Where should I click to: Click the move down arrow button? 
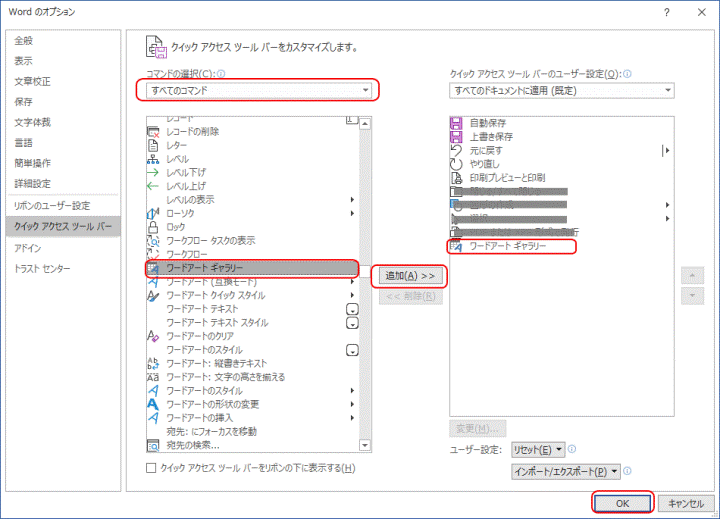coord(692,296)
